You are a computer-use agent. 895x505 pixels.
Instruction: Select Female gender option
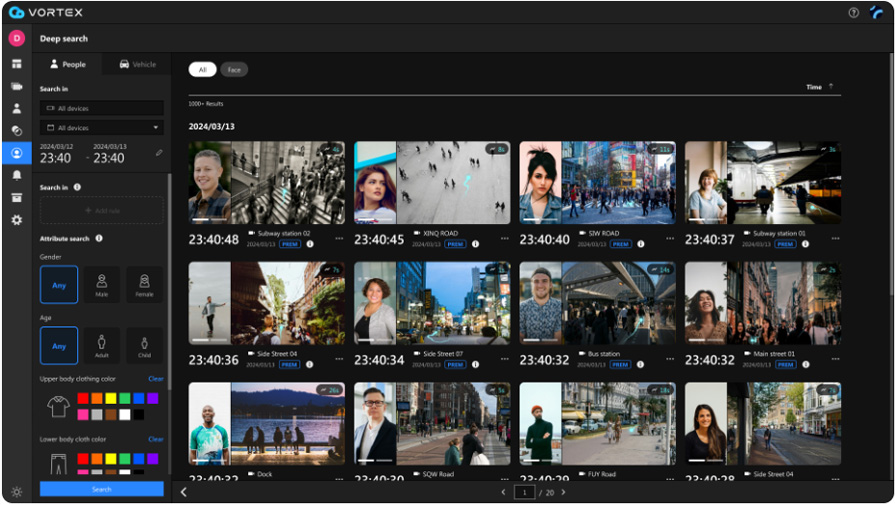(x=144, y=284)
